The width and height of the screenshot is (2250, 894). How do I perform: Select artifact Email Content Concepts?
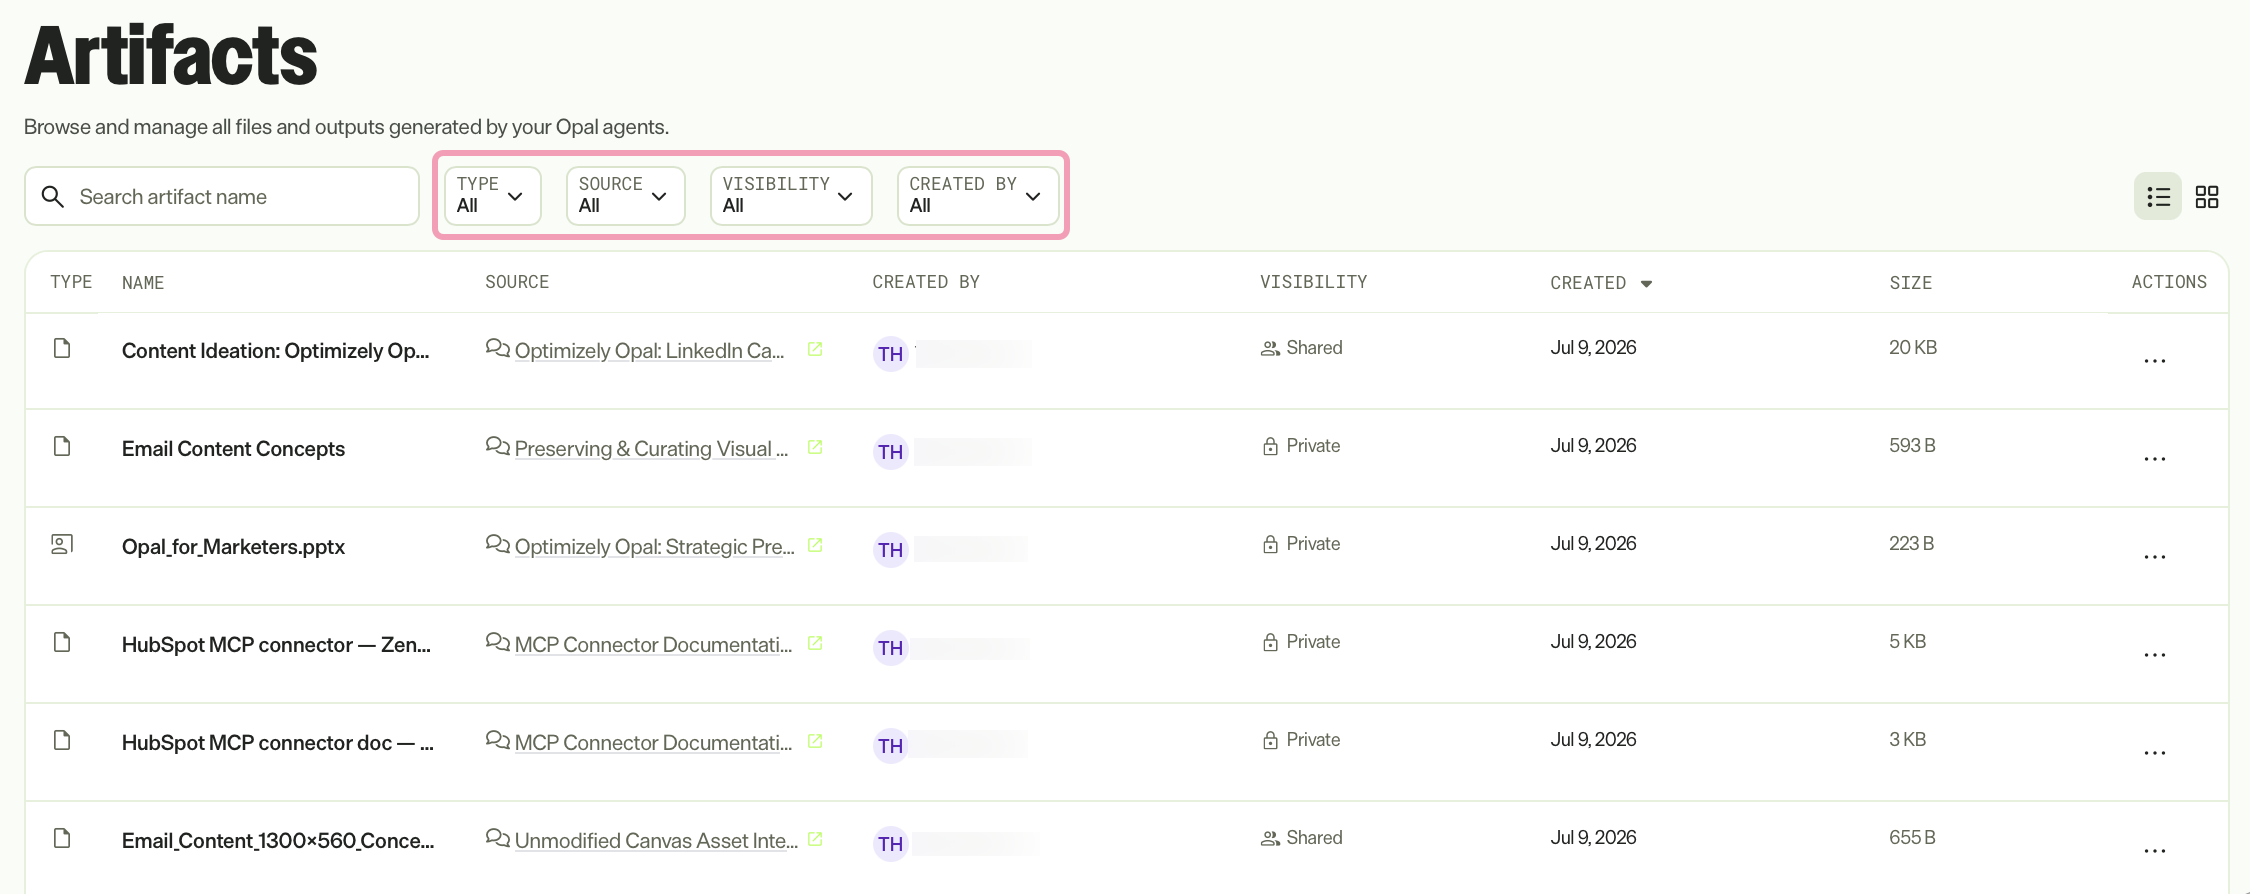point(233,449)
